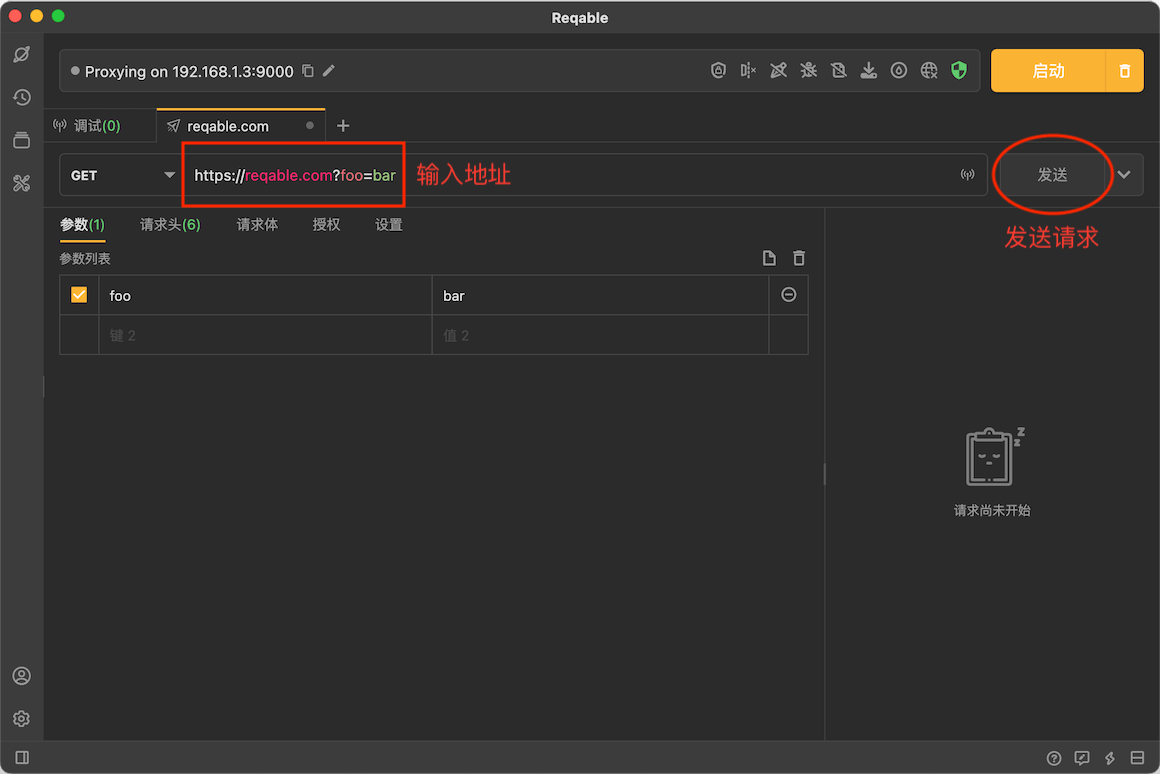Delete all parameters with trash icon

799,258
